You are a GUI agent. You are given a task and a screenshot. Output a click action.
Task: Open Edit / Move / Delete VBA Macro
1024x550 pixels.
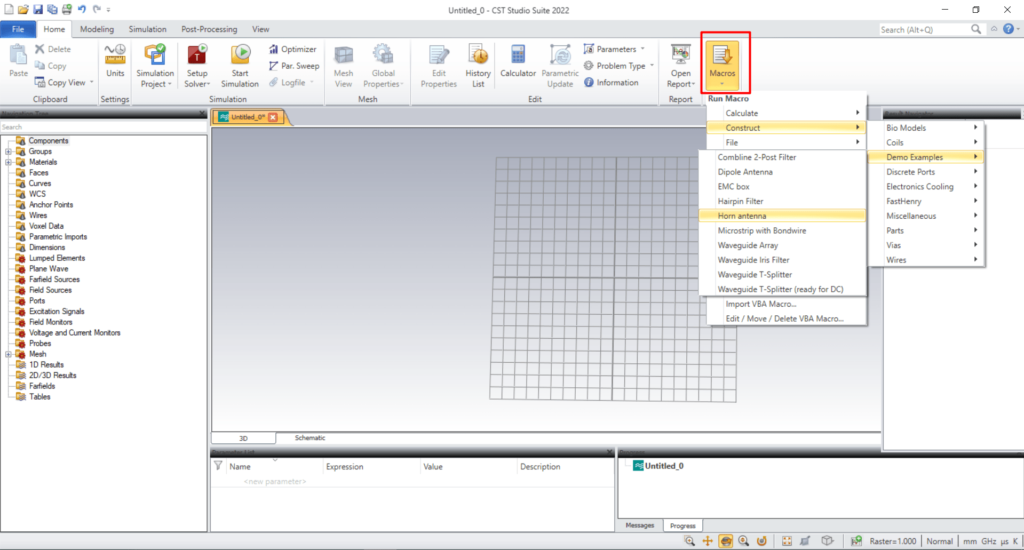pyautogui.click(x=787, y=319)
